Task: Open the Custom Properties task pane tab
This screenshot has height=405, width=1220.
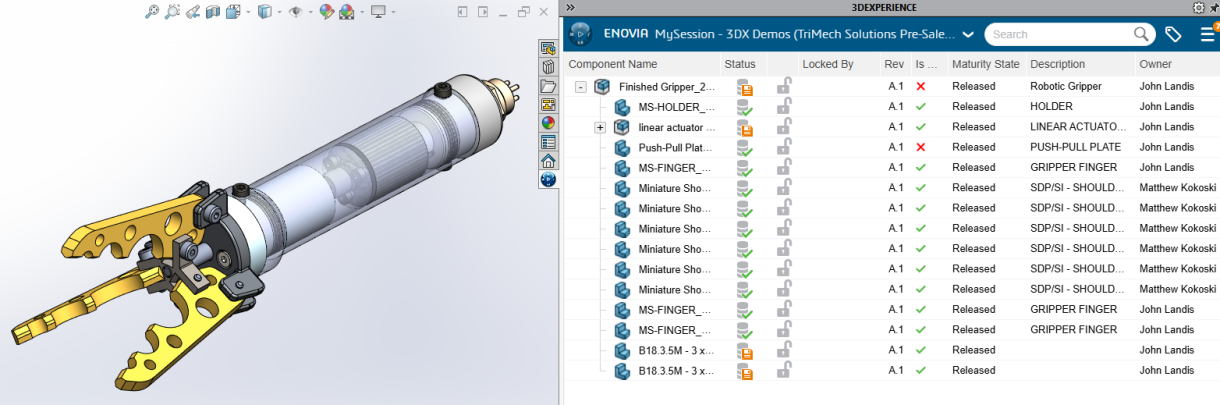Action: click(x=548, y=142)
